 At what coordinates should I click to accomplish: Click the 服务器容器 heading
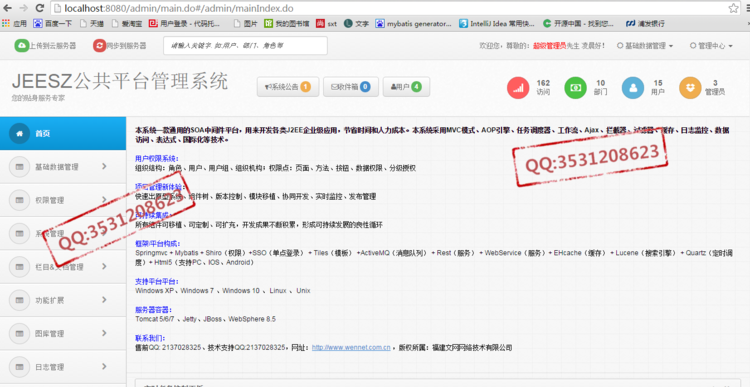pyautogui.click(x=153, y=310)
